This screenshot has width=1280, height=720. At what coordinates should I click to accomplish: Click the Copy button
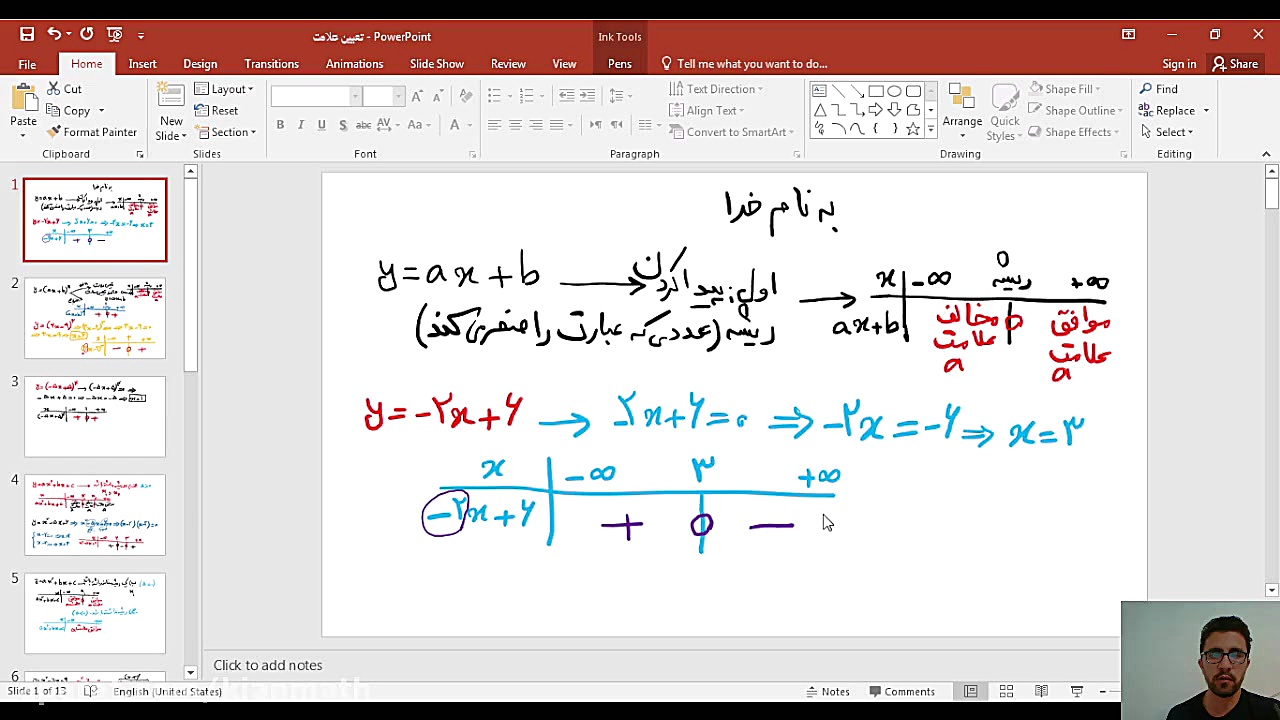pos(76,111)
